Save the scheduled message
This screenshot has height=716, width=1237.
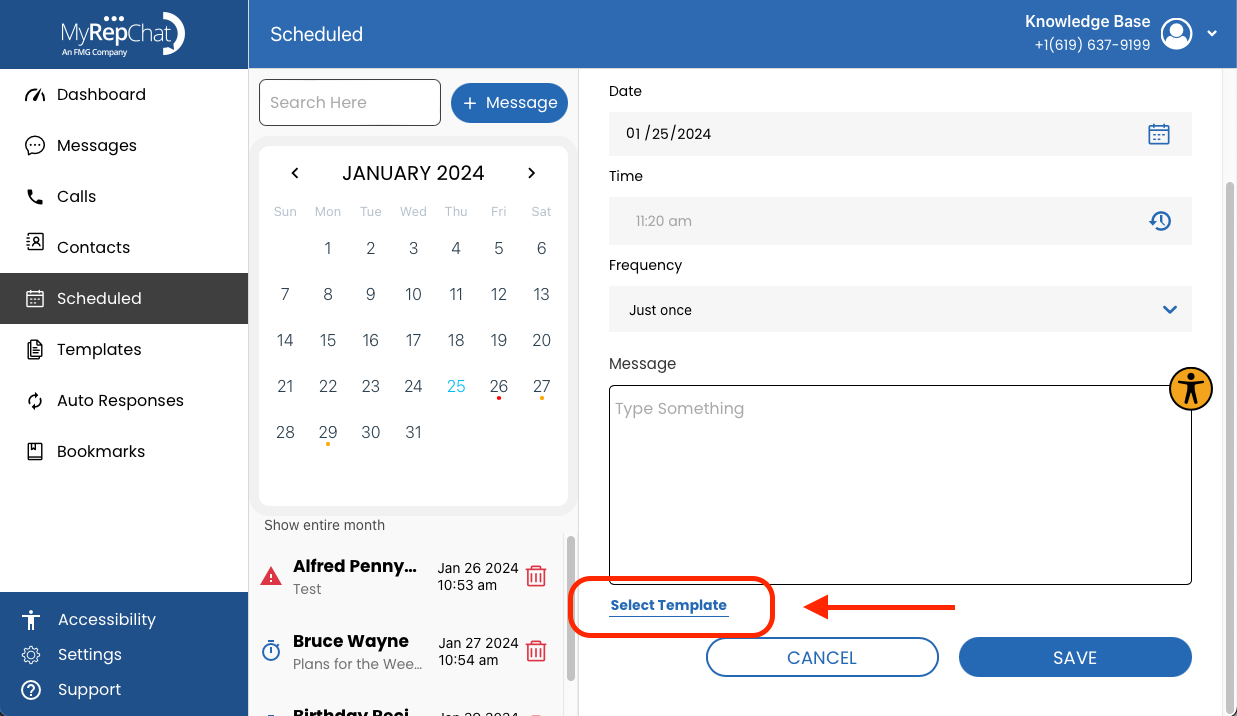[x=1074, y=657]
